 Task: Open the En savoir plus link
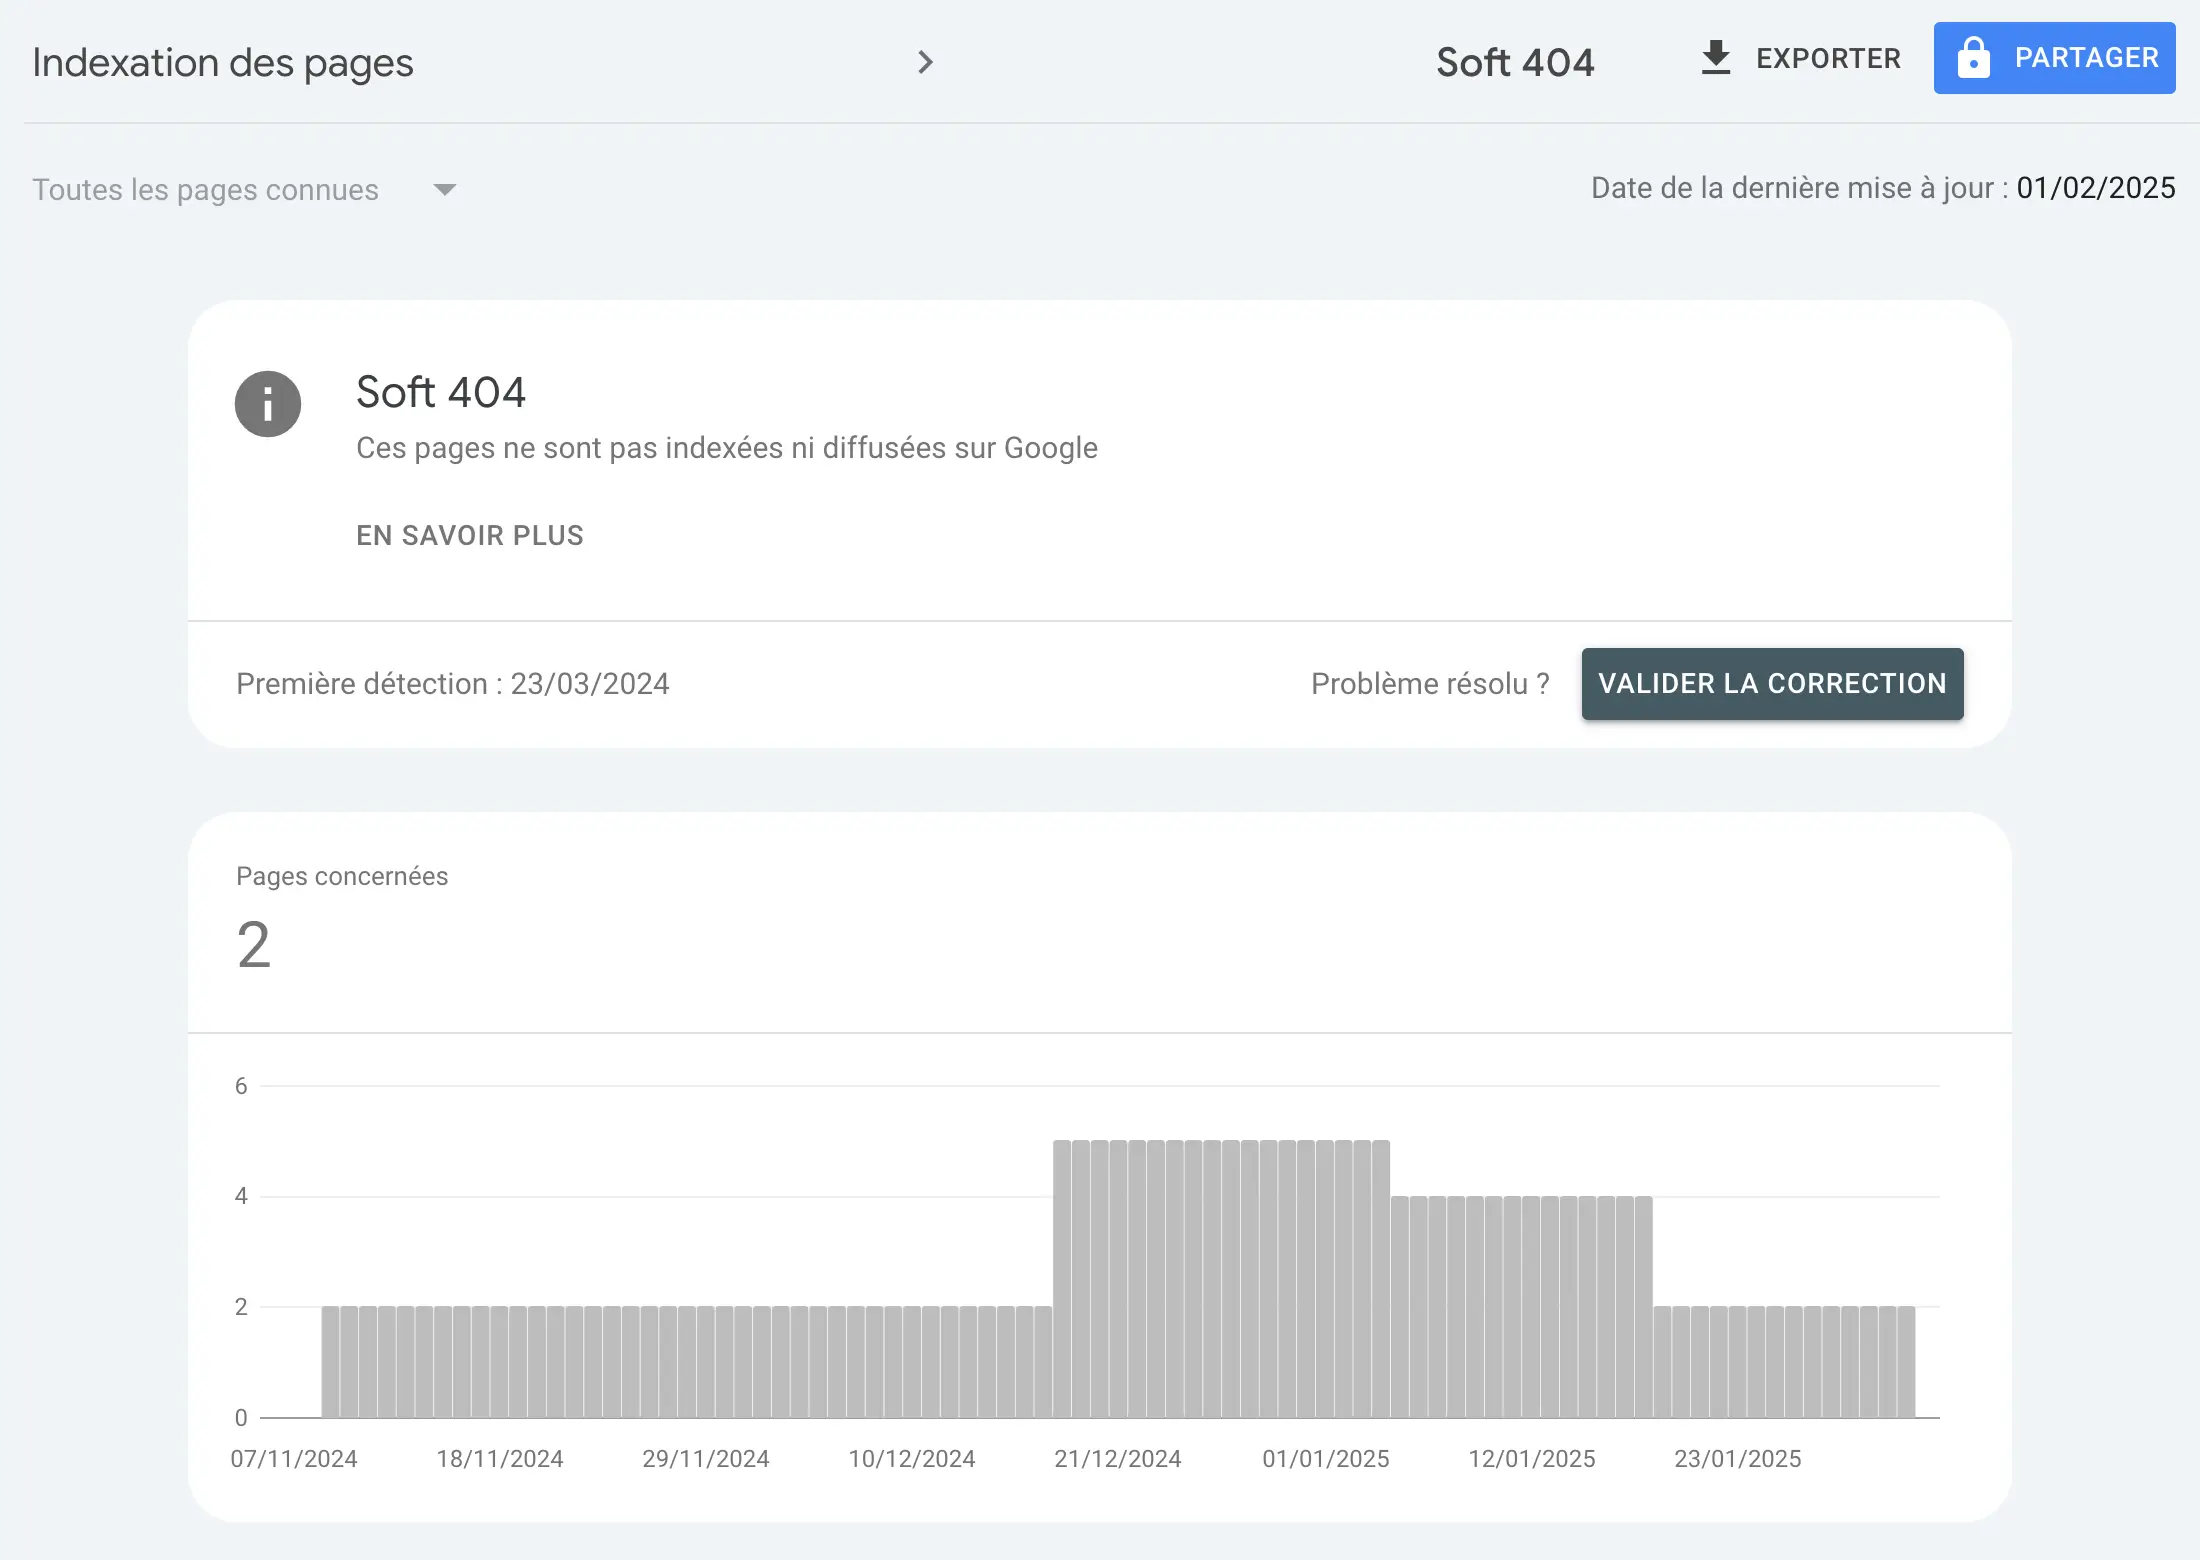click(469, 535)
